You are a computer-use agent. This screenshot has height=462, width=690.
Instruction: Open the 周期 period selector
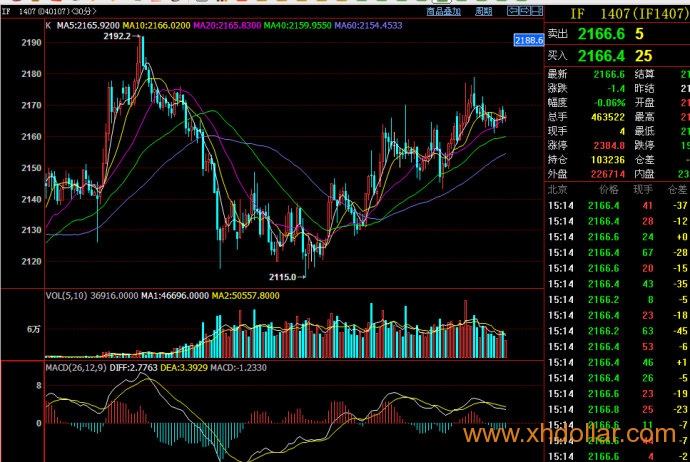pos(484,12)
